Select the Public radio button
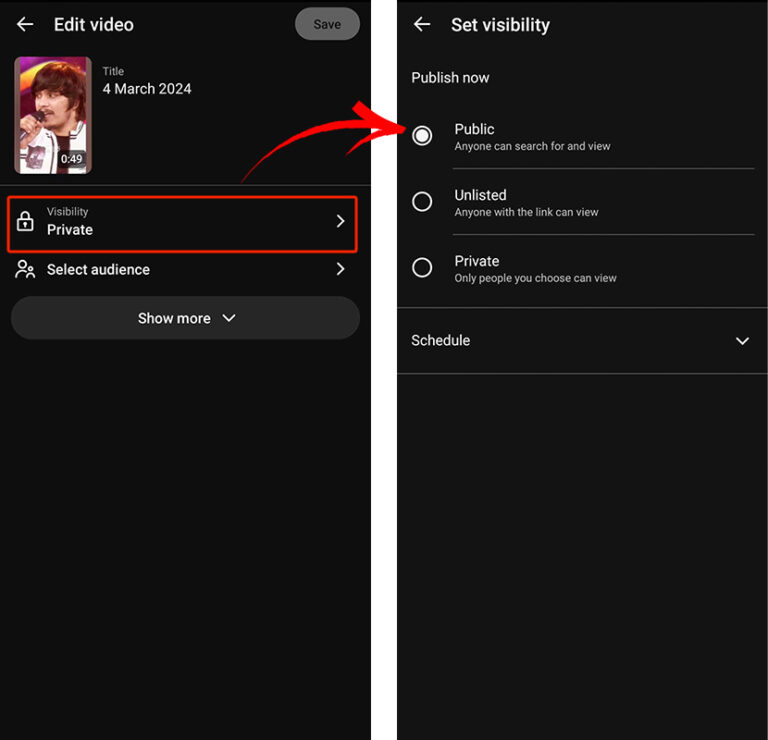 click(x=422, y=136)
